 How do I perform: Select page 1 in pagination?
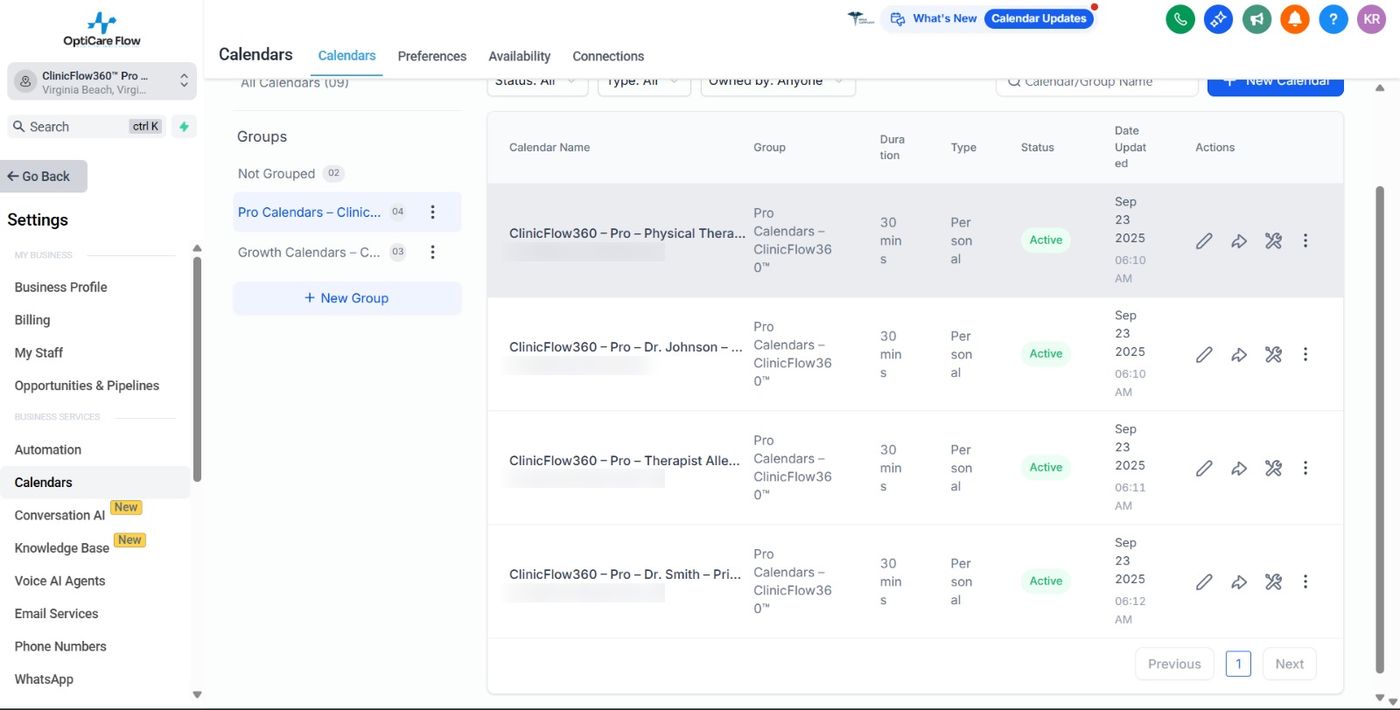click(x=1238, y=664)
